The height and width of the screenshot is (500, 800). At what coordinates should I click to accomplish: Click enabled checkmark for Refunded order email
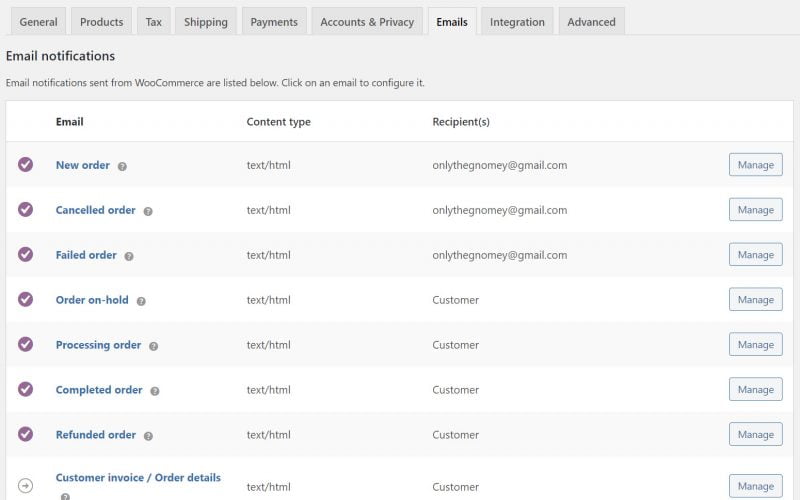tap(26, 435)
